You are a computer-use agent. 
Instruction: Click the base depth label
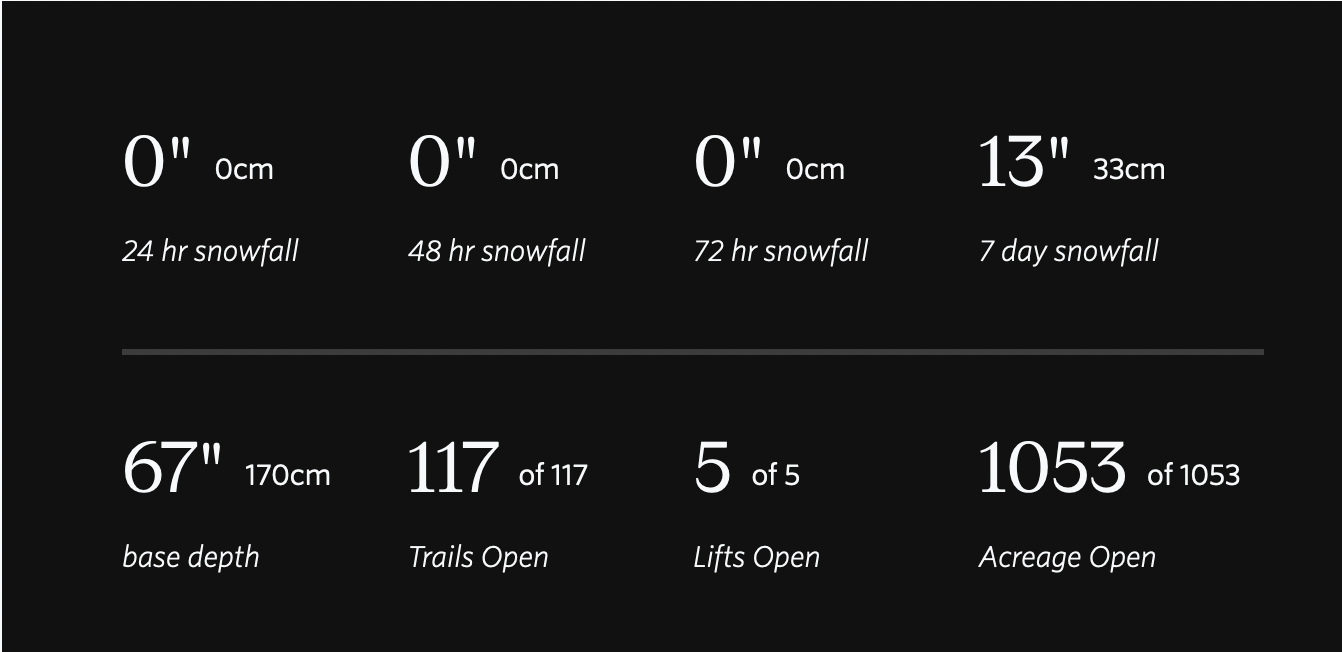(x=190, y=557)
